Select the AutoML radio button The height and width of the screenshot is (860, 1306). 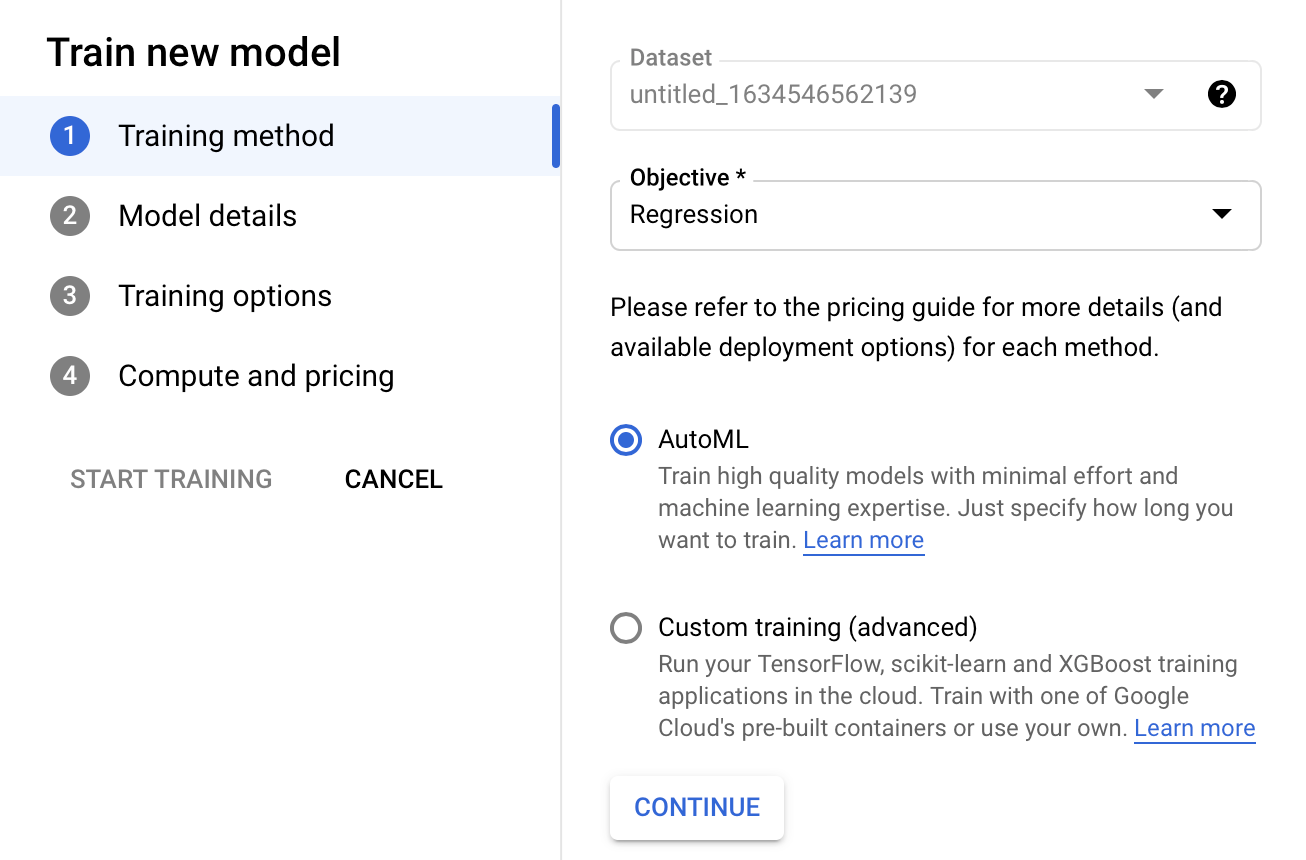pyautogui.click(x=626, y=440)
